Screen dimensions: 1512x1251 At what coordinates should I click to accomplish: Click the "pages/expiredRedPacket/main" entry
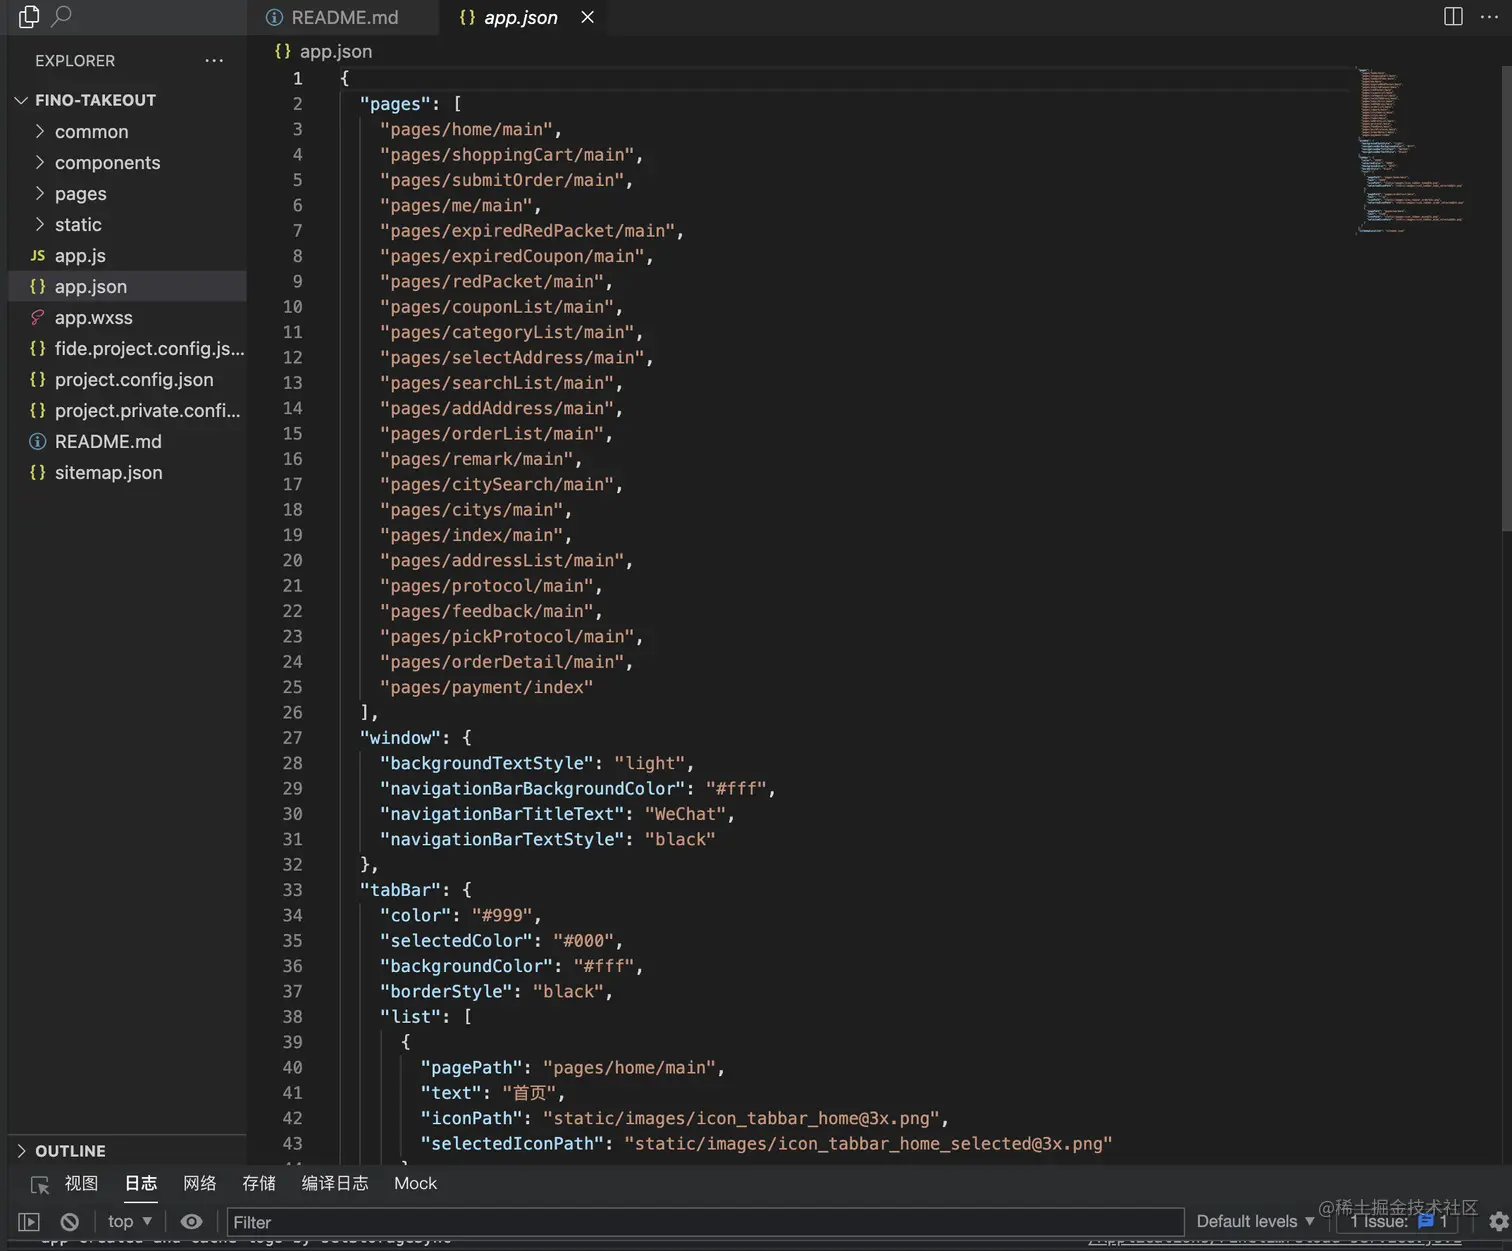coord(528,231)
